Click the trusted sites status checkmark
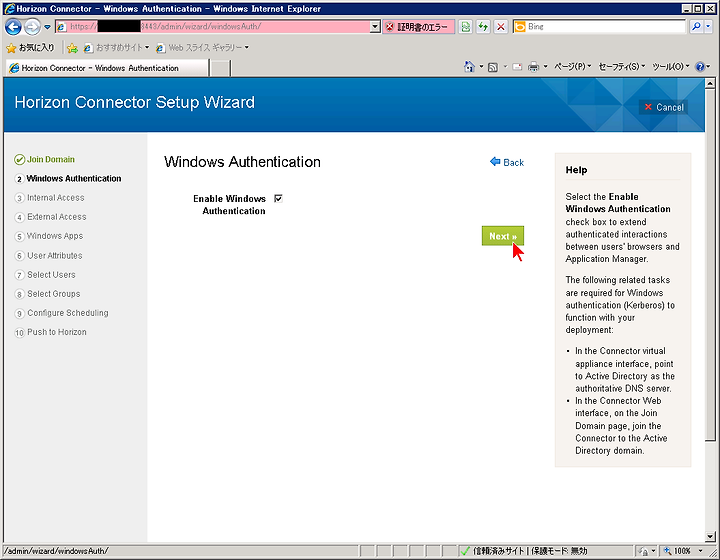Image resolution: width=720 pixels, height=560 pixels. [465, 551]
